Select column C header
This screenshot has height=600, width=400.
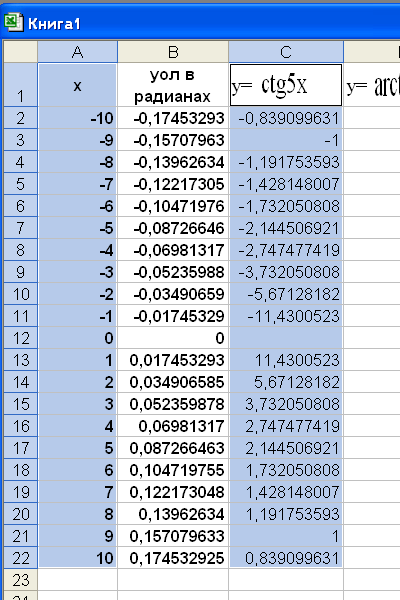[x=286, y=52]
